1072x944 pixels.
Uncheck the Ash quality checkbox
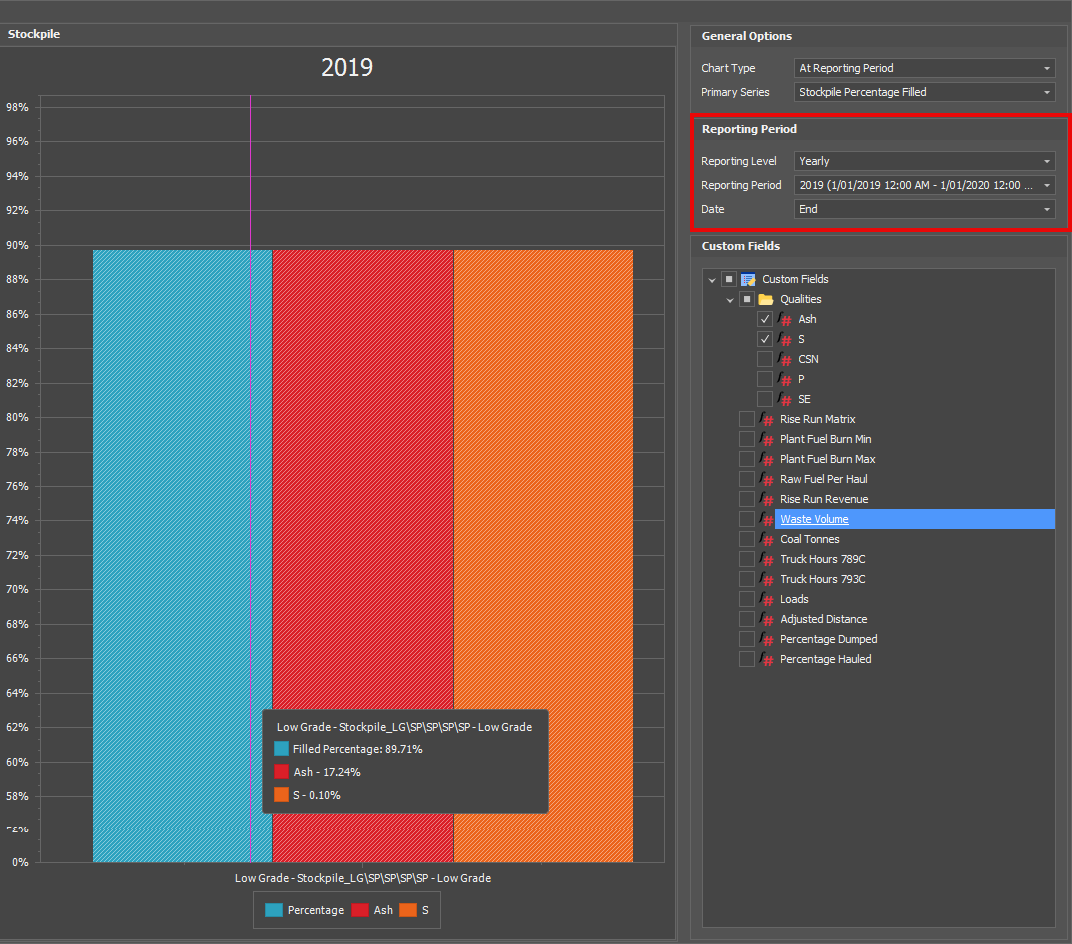coord(765,319)
